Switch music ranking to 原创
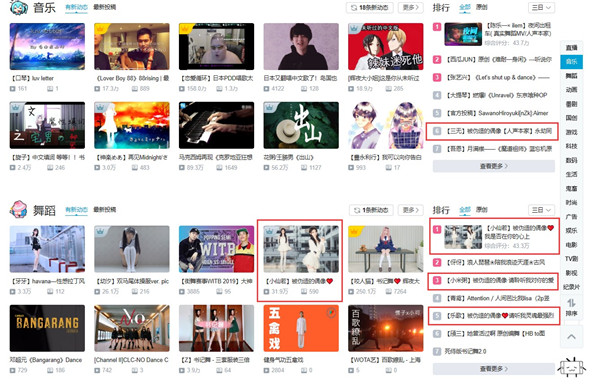Image resolution: width=600 pixels, height=389 pixels. pos(481,7)
